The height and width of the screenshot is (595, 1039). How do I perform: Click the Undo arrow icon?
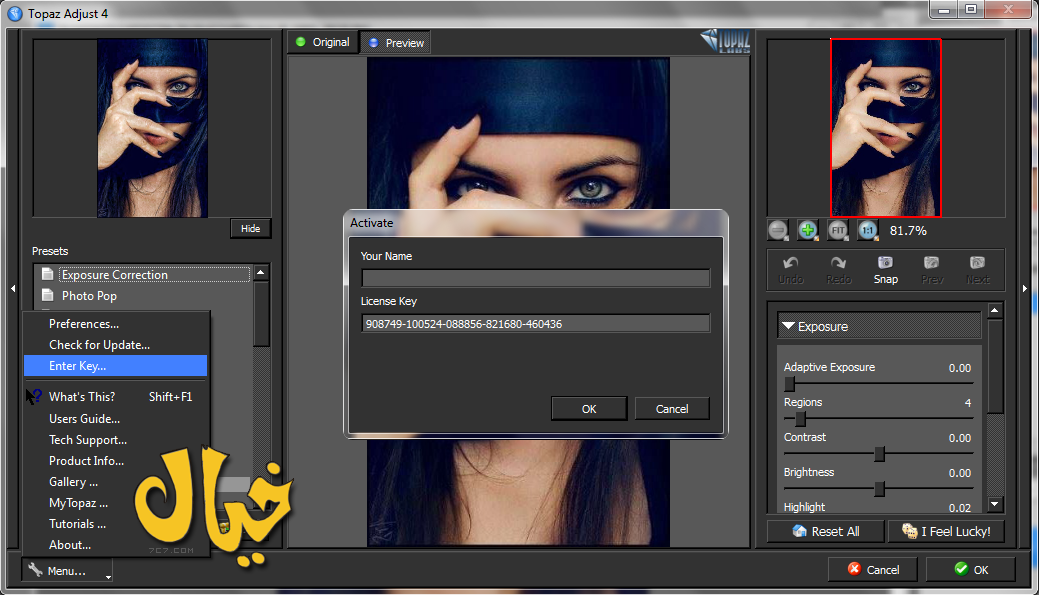[791, 263]
